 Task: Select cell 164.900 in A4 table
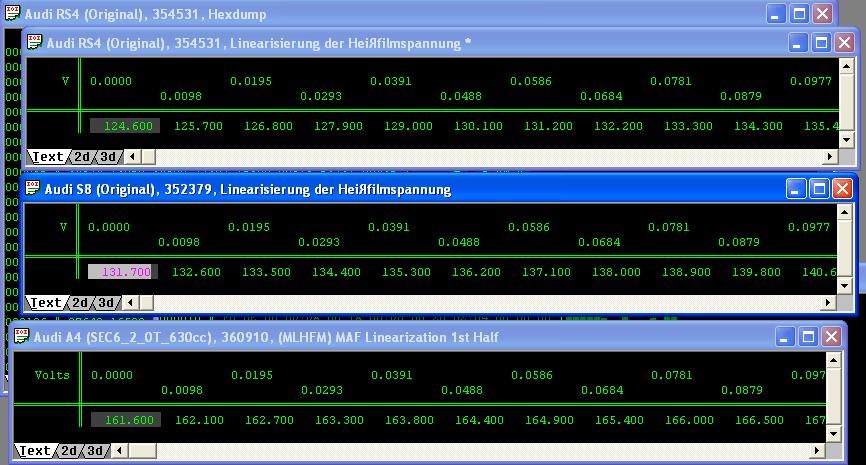(549, 420)
